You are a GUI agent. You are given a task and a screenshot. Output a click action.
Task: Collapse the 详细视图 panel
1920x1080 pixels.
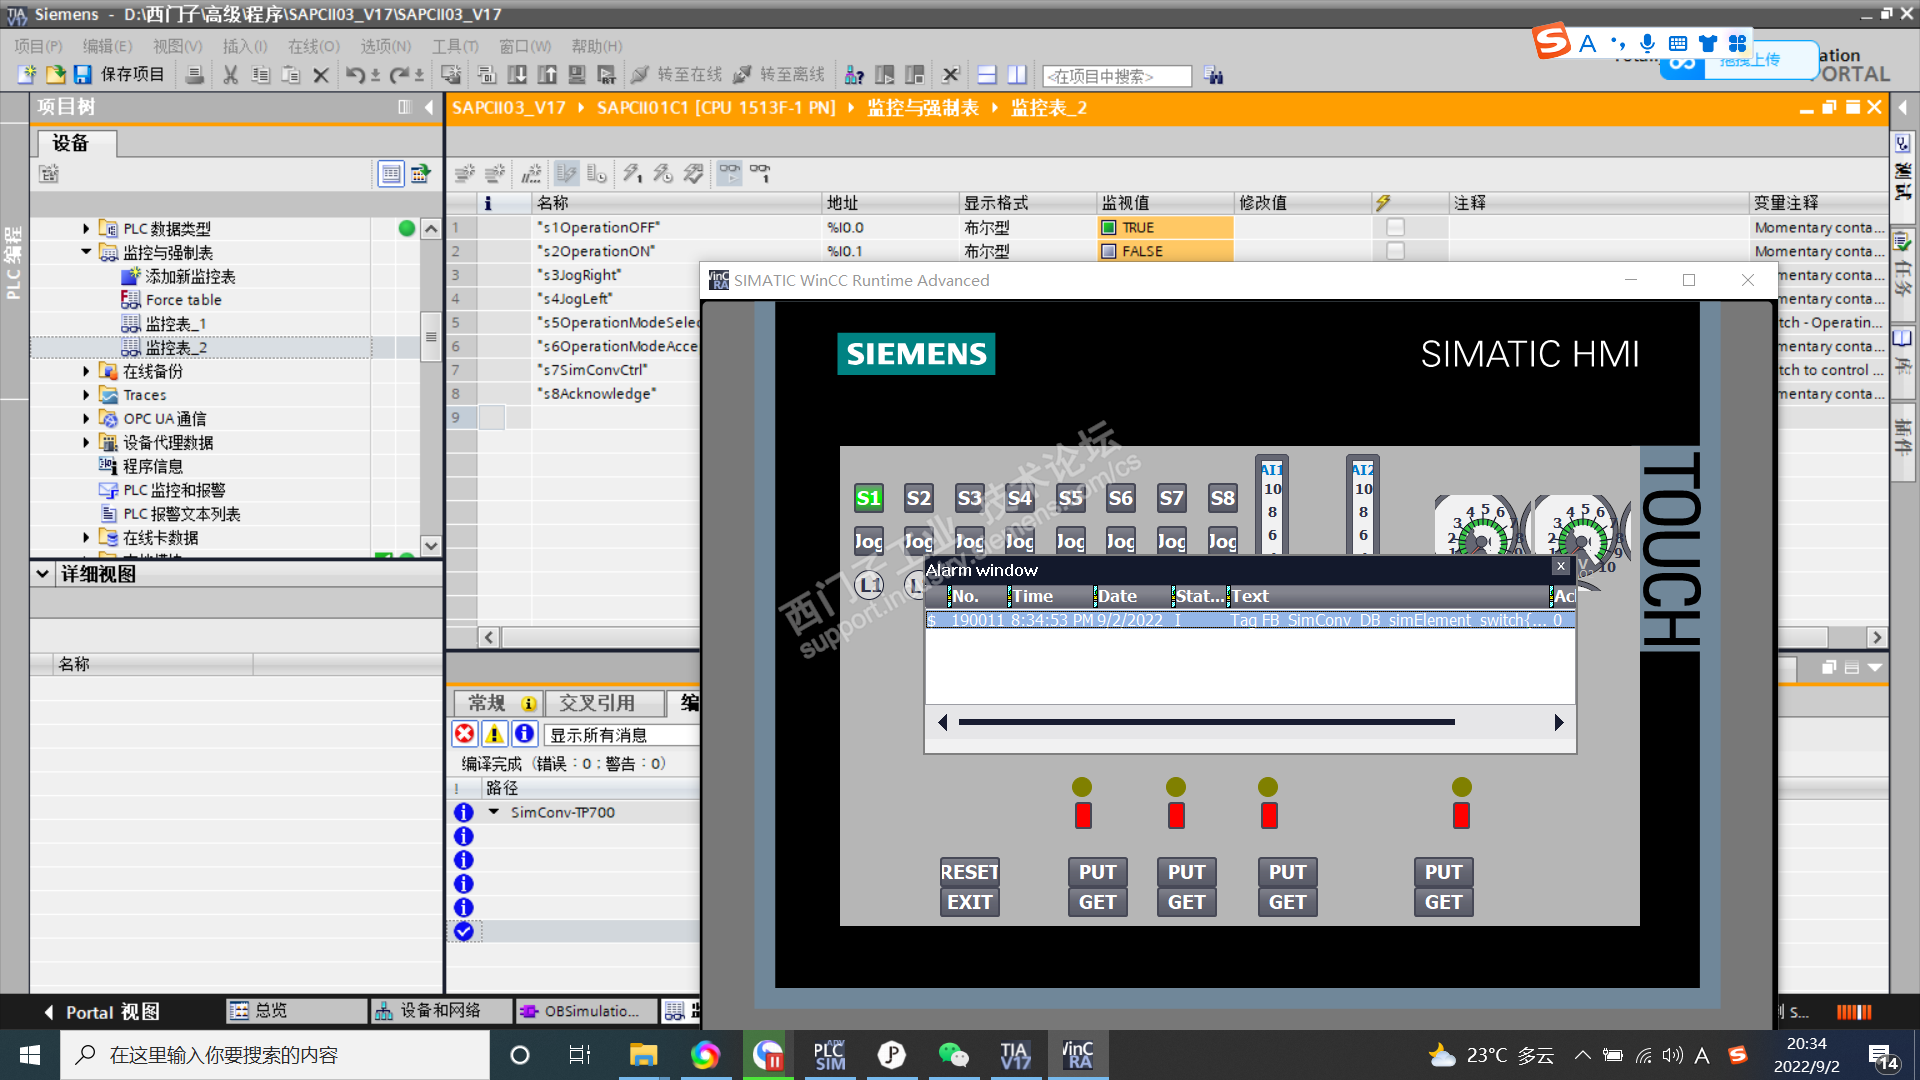42,574
